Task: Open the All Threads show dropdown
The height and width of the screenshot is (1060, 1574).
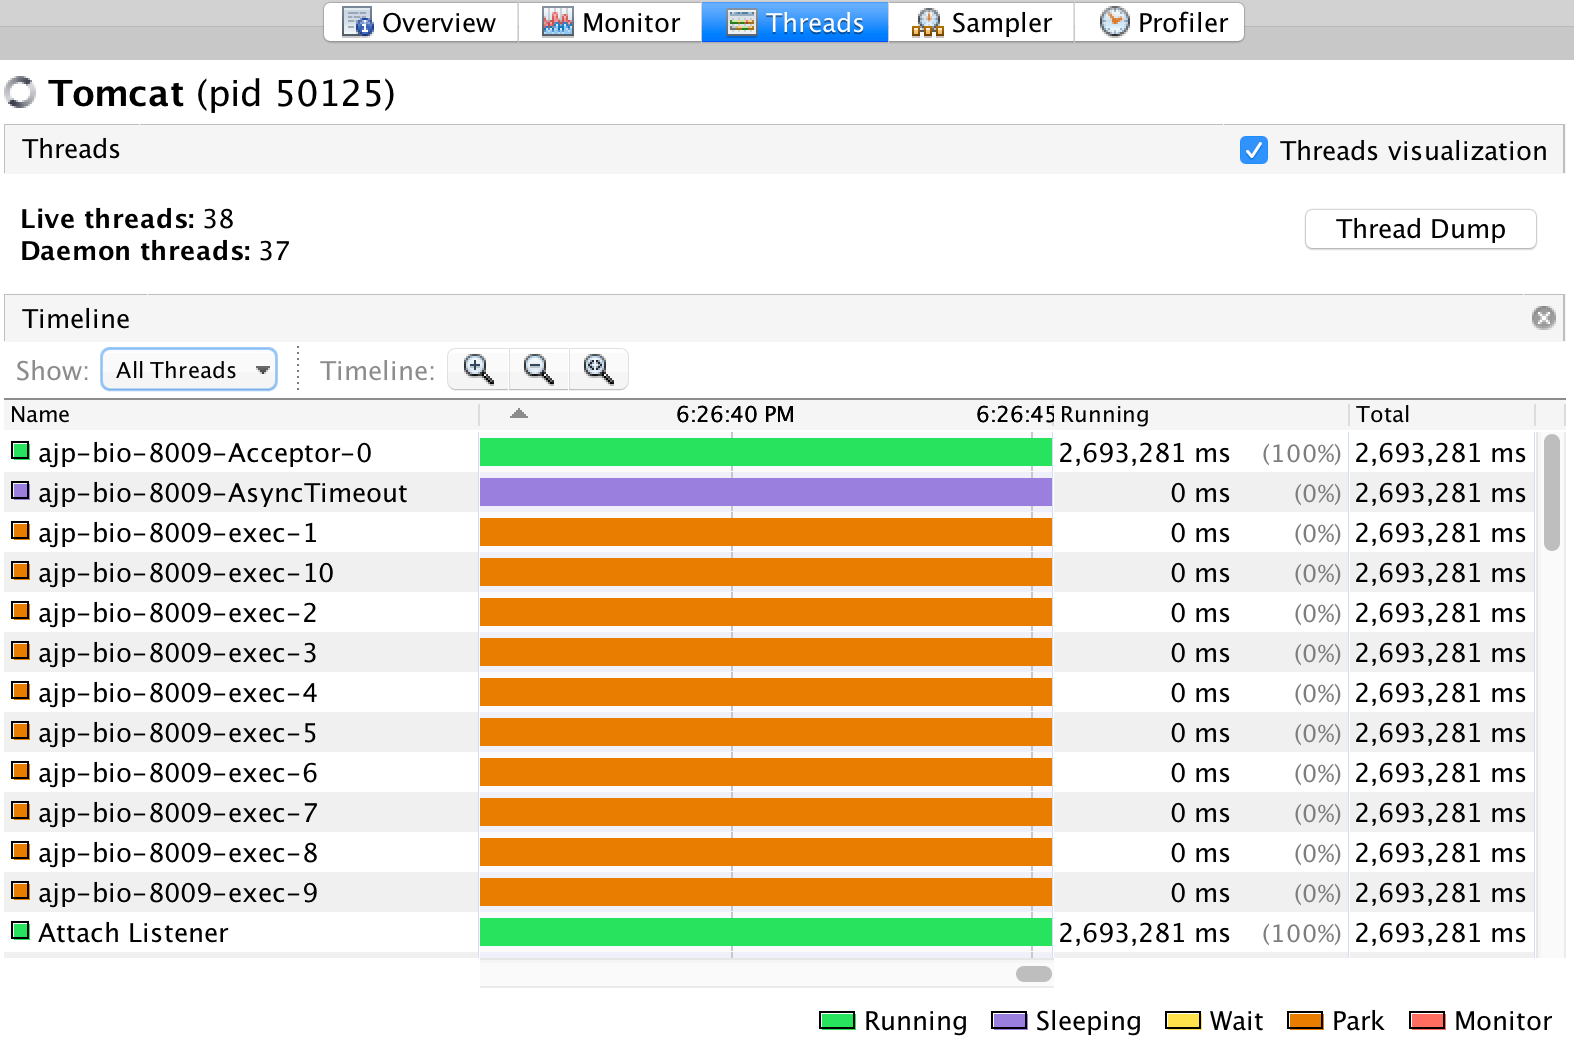Action: [189, 369]
